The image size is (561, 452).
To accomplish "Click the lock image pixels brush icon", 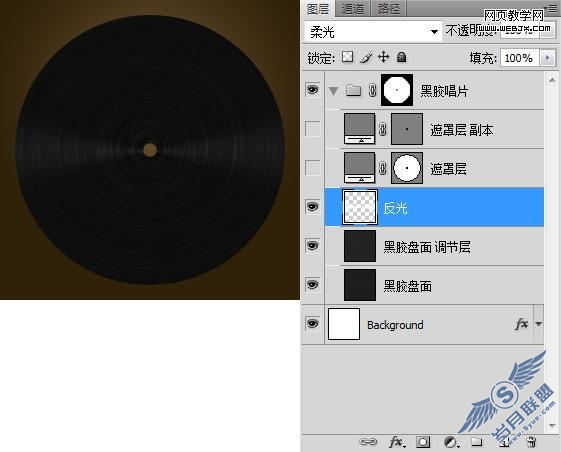I will [x=366, y=57].
